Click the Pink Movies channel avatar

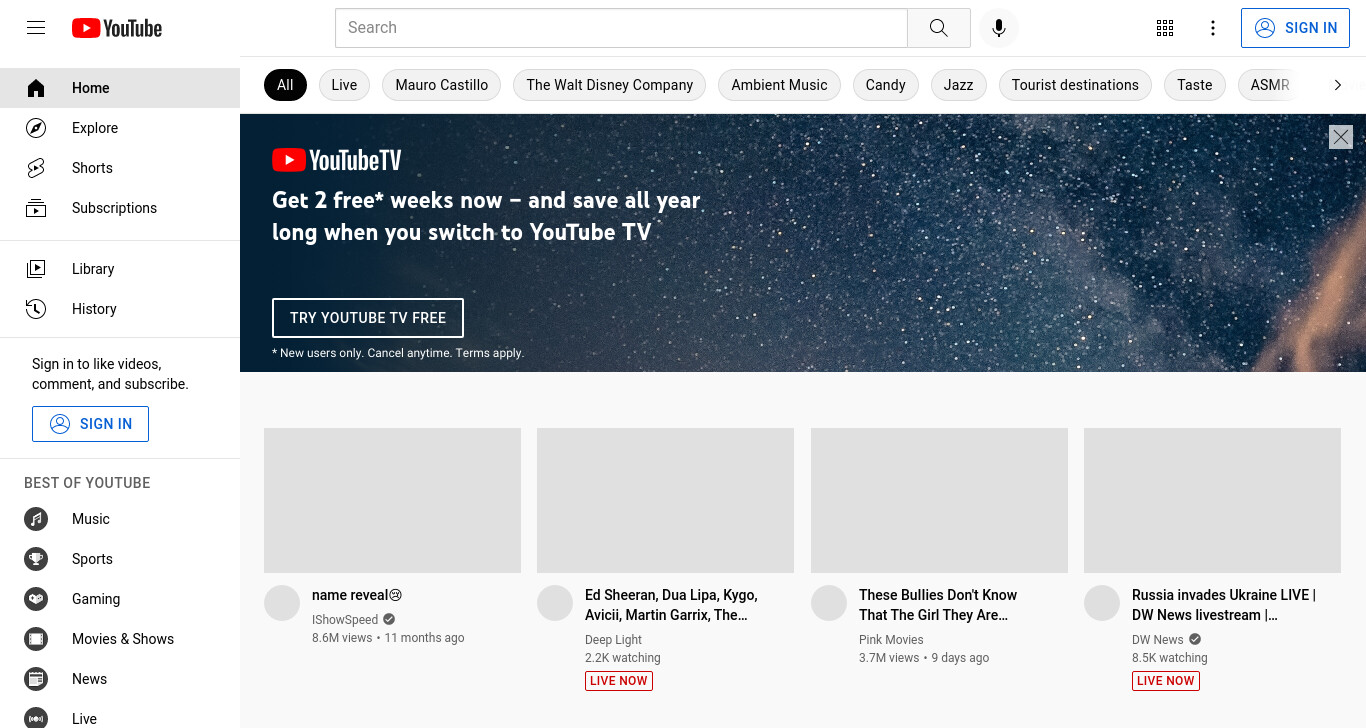829,603
